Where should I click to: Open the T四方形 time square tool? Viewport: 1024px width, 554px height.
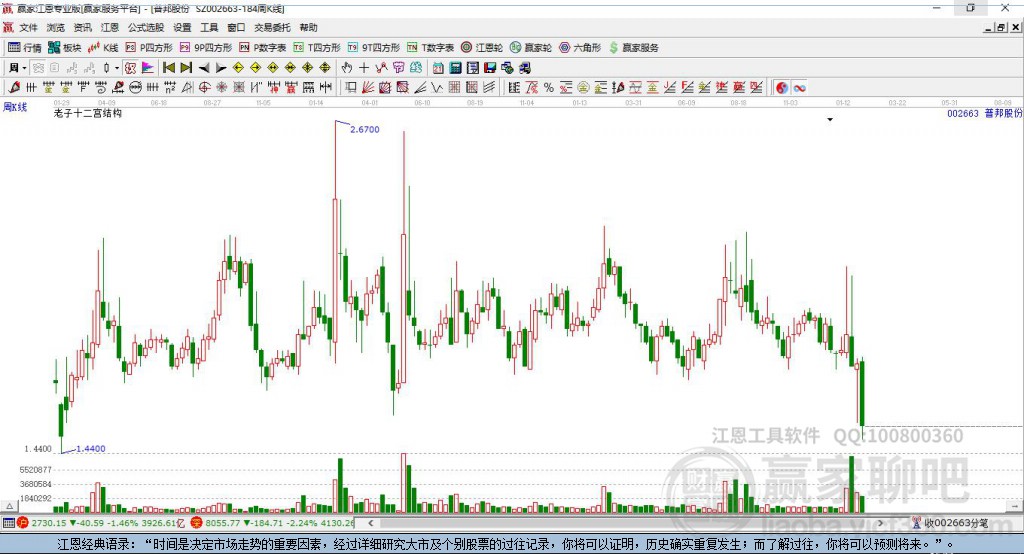(317, 48)
